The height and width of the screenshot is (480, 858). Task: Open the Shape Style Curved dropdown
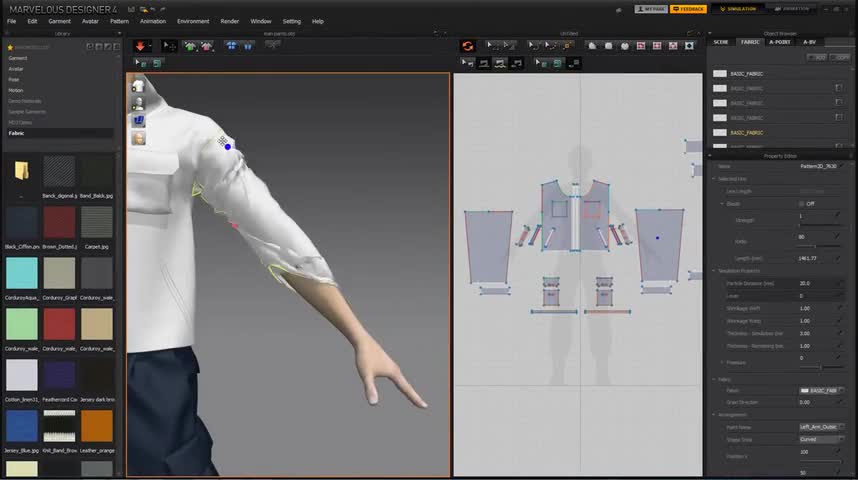coord(822,439)
